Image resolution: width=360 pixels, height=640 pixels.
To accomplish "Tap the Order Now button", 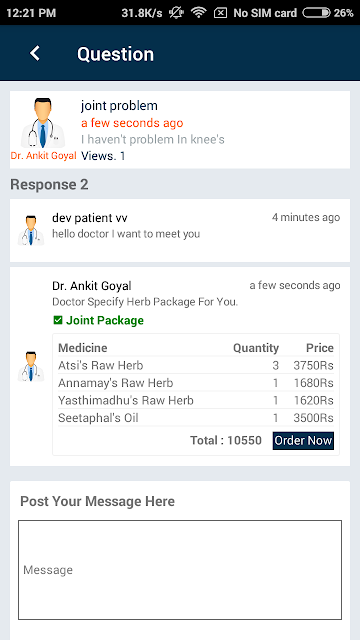I will (x=303, y=441).
